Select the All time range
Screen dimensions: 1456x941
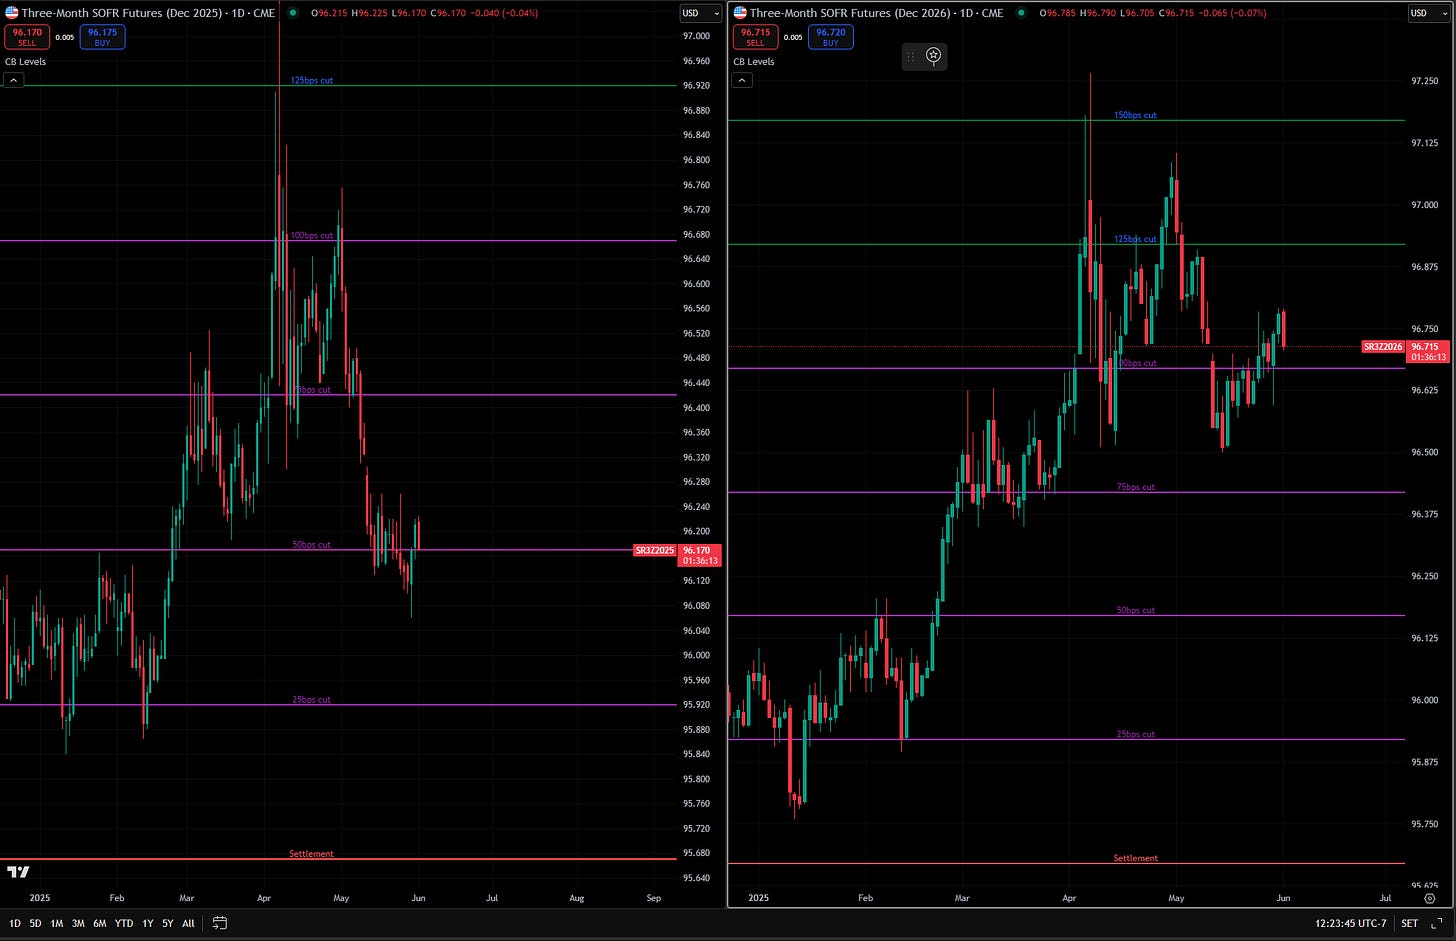tap(188, 923)
